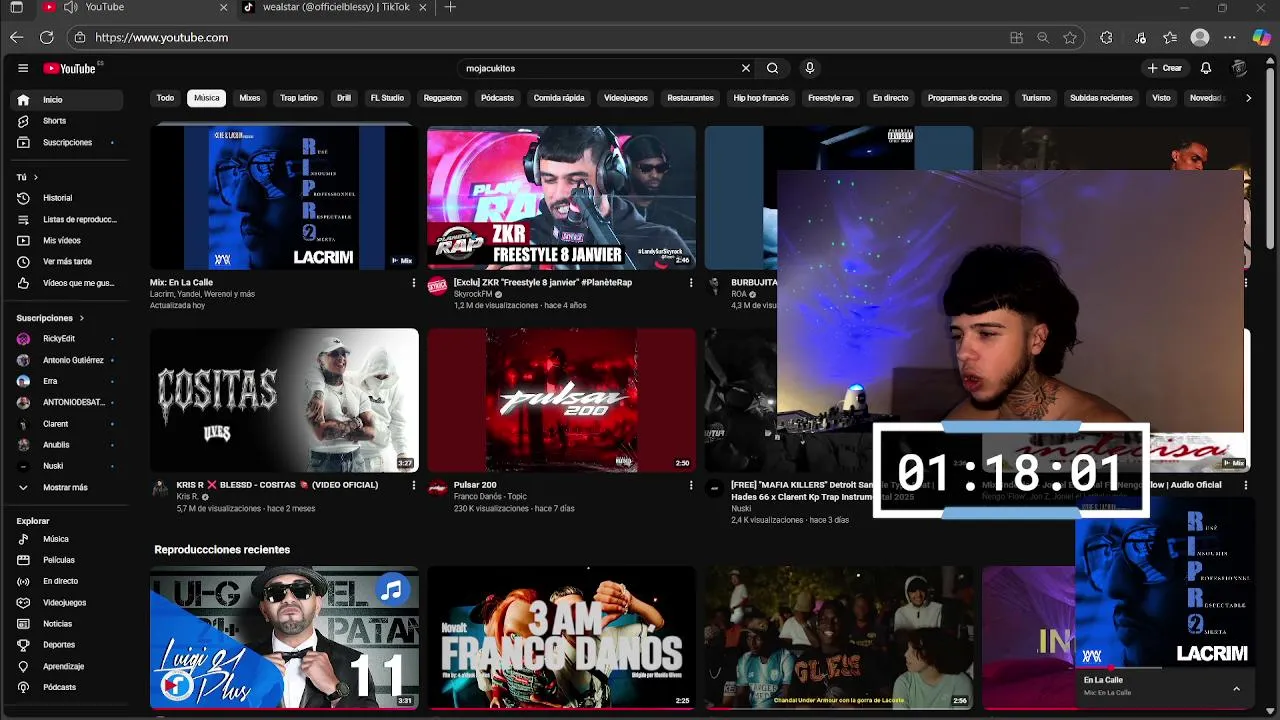This screenshot has width=1280, height=720.
Task: Open Antonio Gutiérrez subscription channel
Action: coord(67,360)
